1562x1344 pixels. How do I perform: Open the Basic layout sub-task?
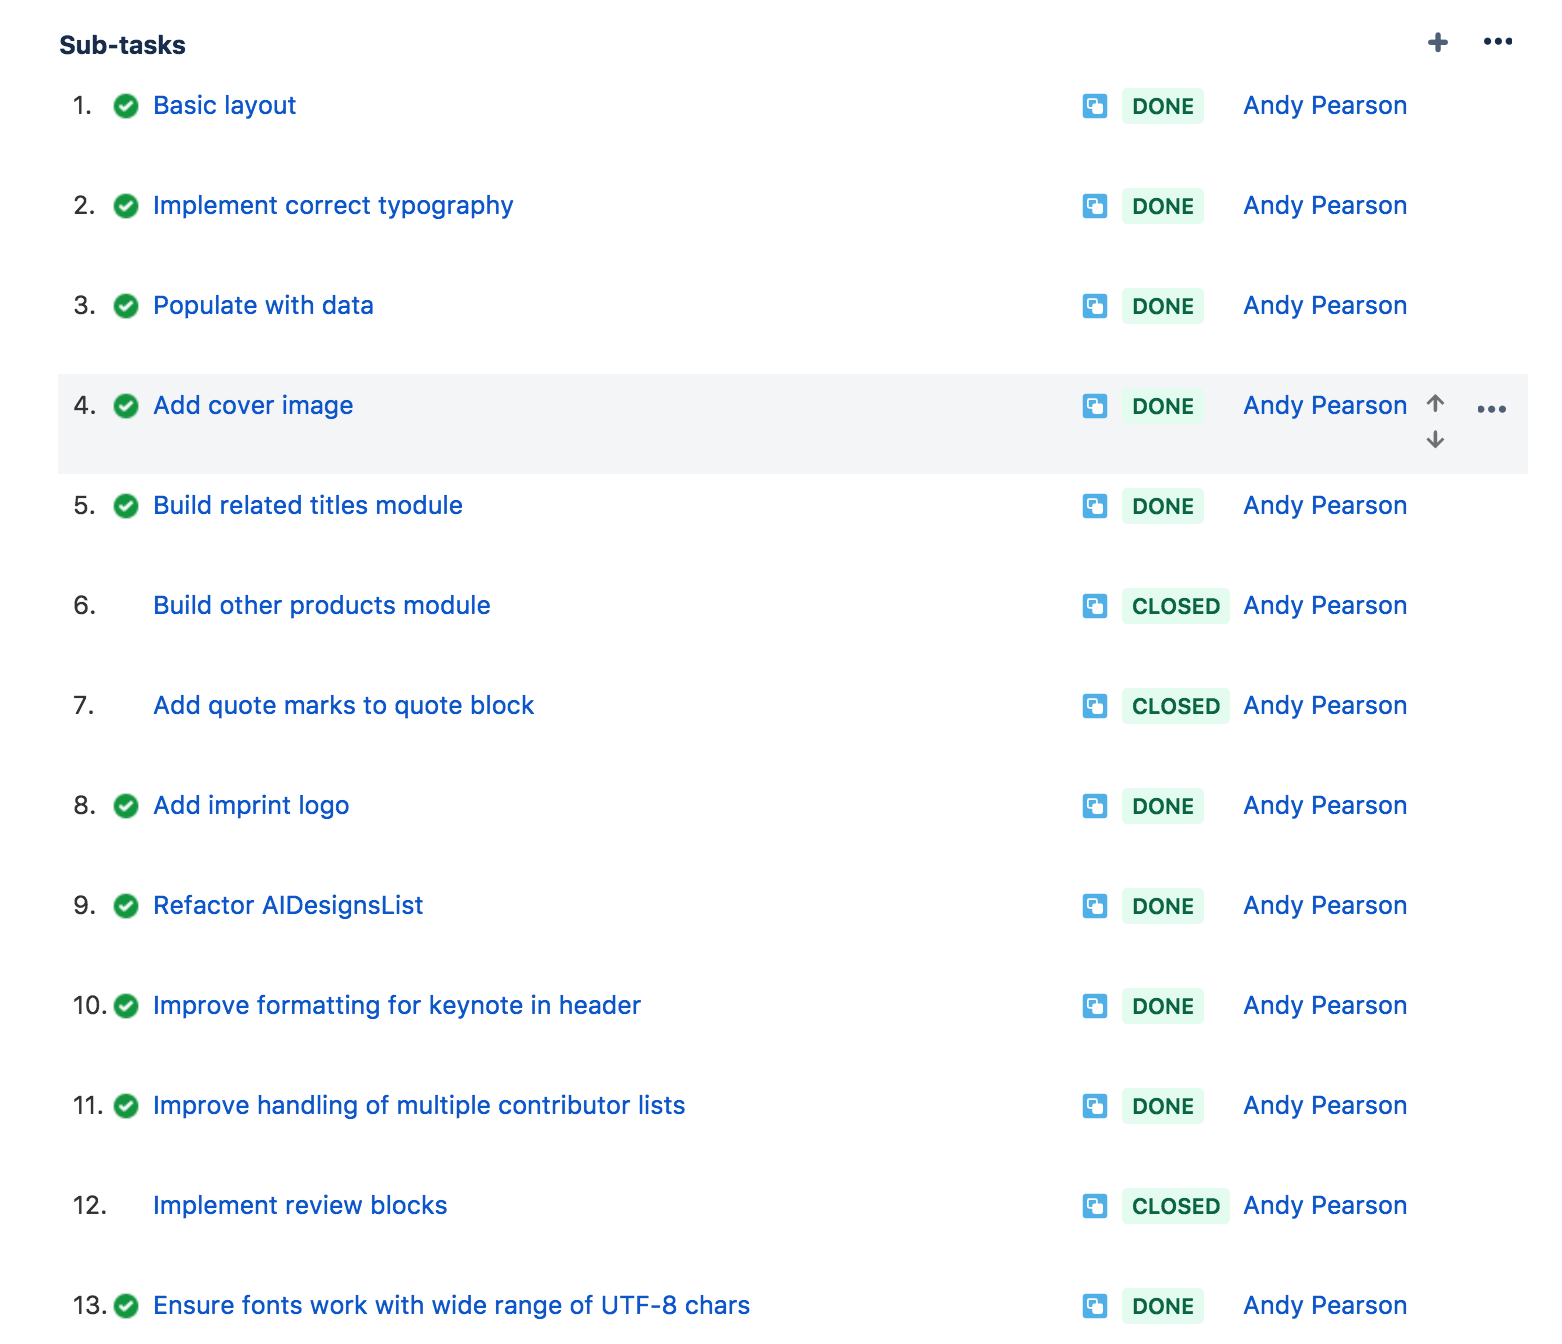(x=224, y=106)
